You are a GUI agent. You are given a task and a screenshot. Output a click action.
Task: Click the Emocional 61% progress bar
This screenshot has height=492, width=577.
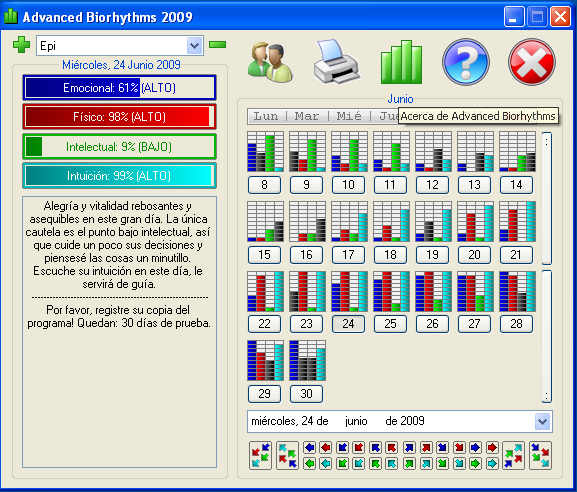tap(119, 88)
